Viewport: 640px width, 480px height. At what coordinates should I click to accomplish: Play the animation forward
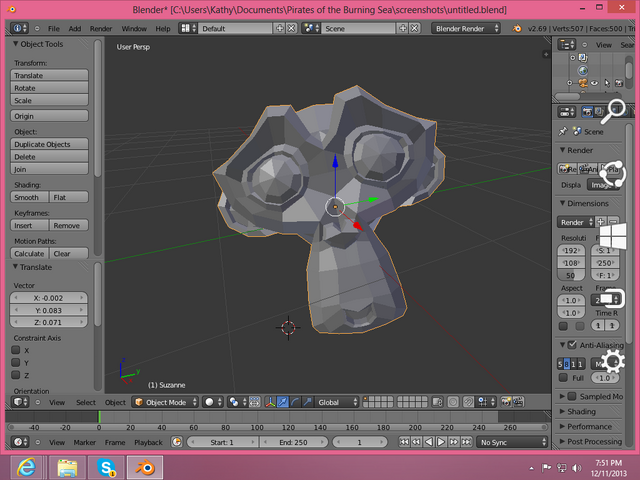tap(441, 442)
